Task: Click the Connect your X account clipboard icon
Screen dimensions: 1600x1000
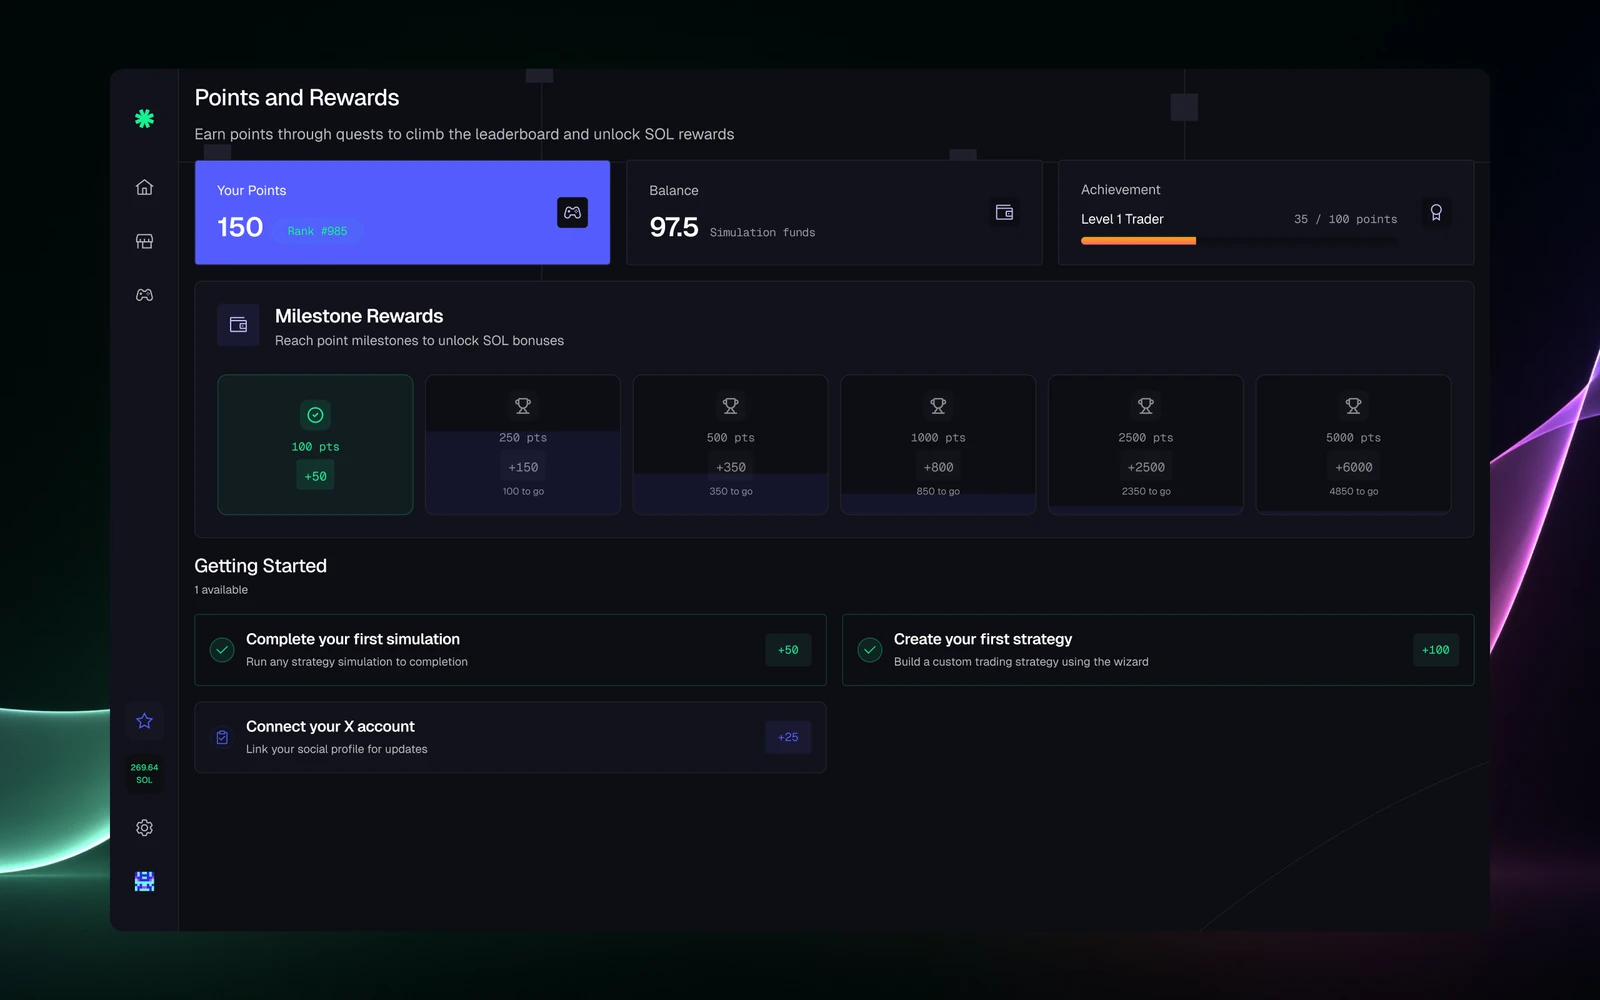Action: coord(222,737)
